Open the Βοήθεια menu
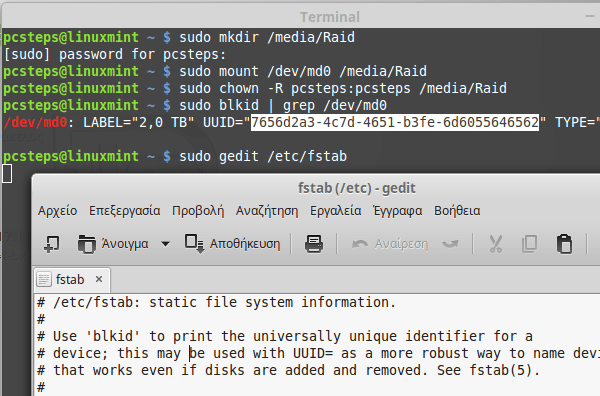The width and height of the screenshot is (600, 396). 457,211
